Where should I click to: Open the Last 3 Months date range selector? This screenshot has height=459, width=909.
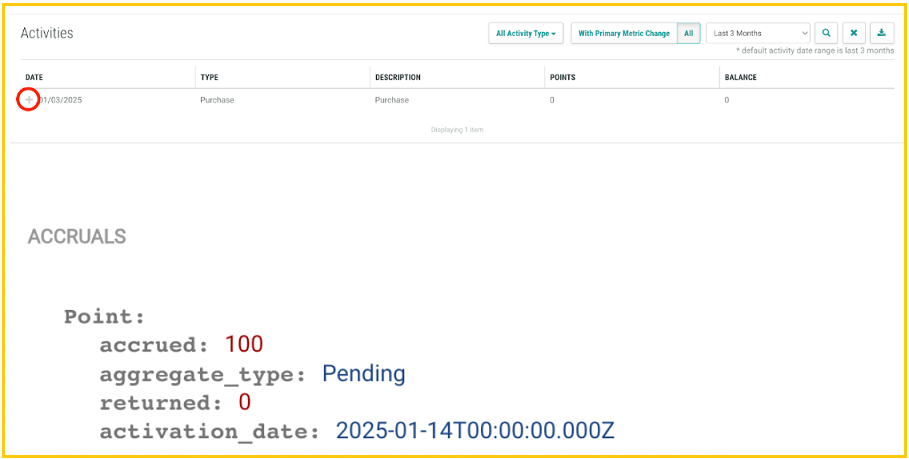pyautogui.click(x=757, y=33)
